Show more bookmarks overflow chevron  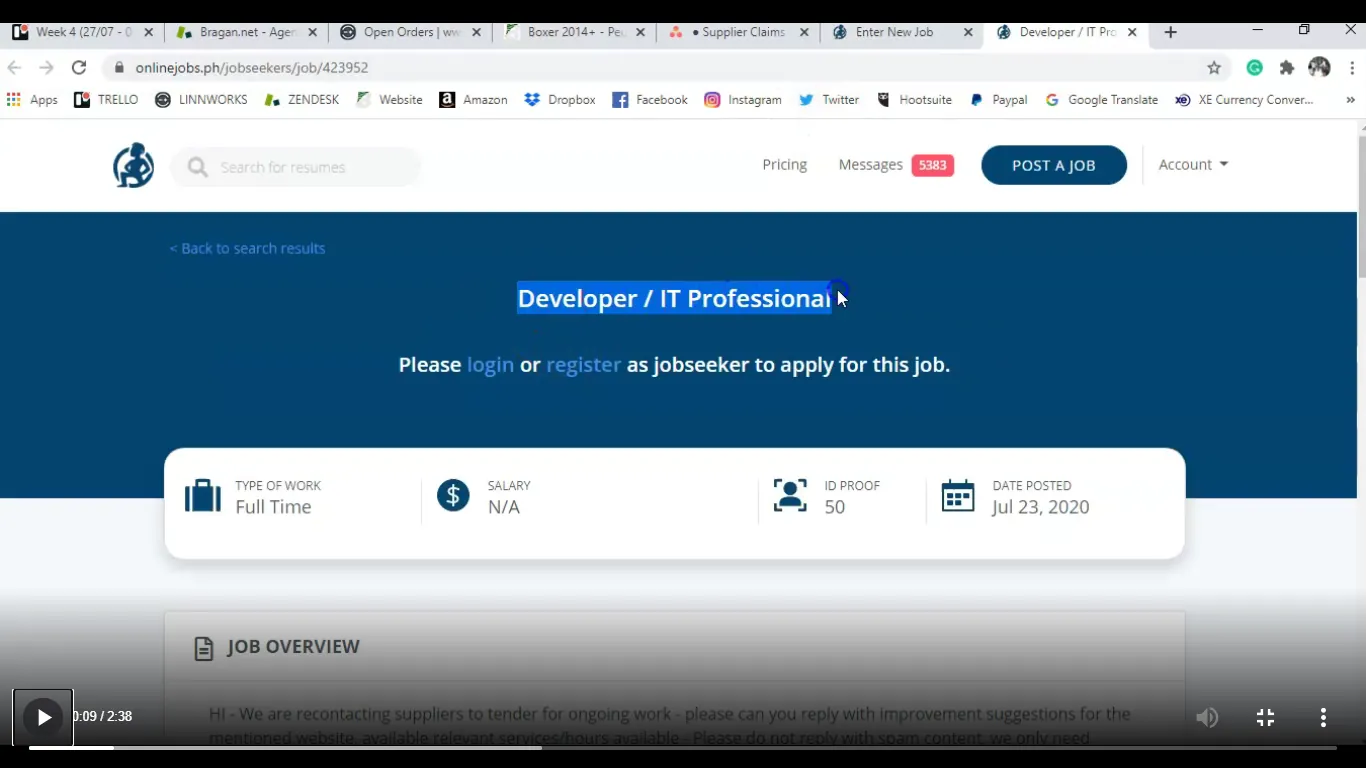(1350, 100)
